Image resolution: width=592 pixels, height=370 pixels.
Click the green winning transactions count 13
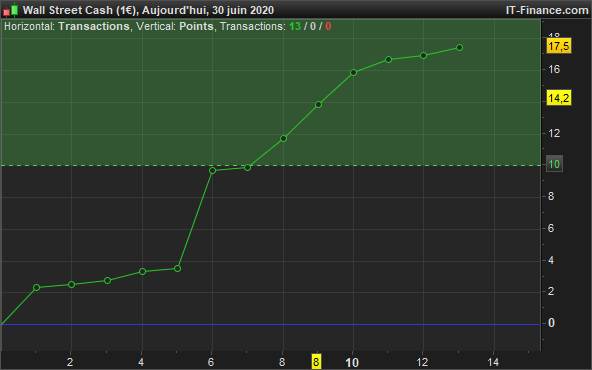pyautogui.click(x=295, y=26)
